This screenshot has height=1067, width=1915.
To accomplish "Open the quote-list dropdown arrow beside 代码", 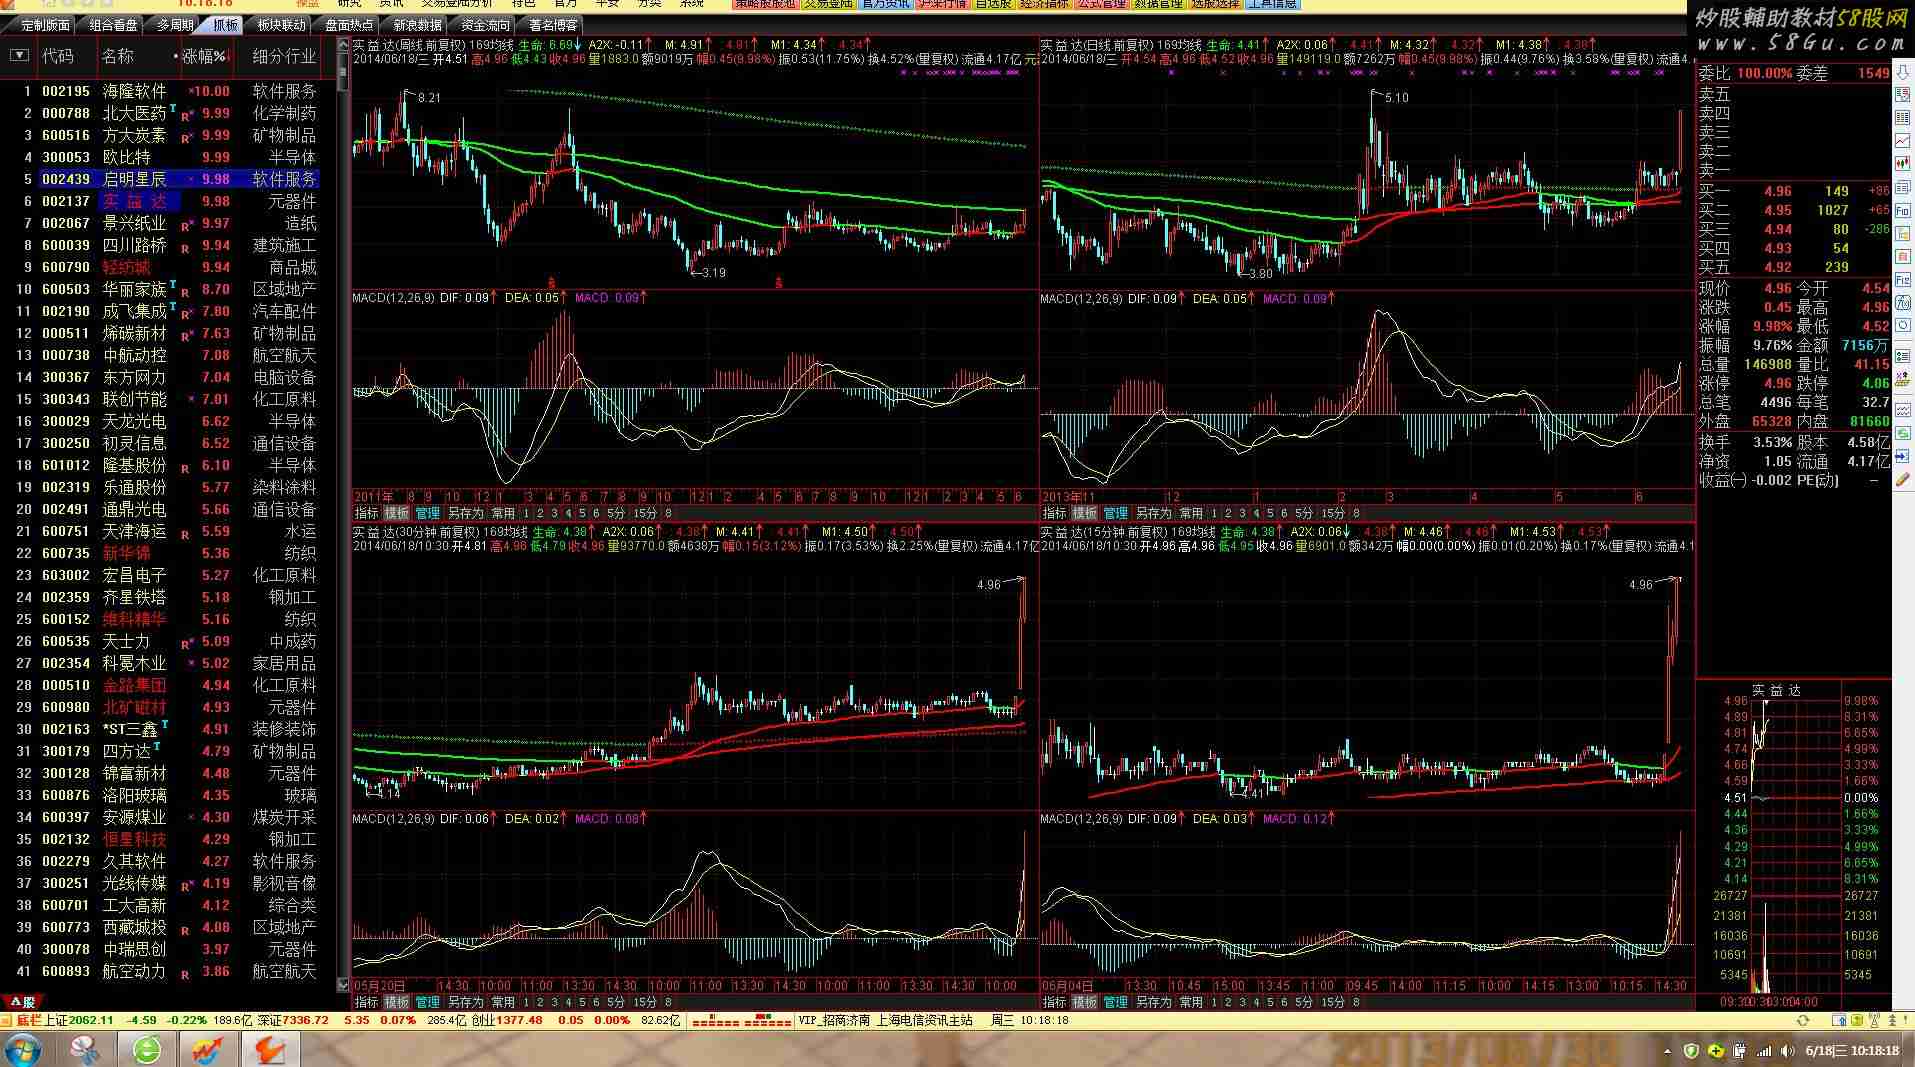I will click(18, 55).
